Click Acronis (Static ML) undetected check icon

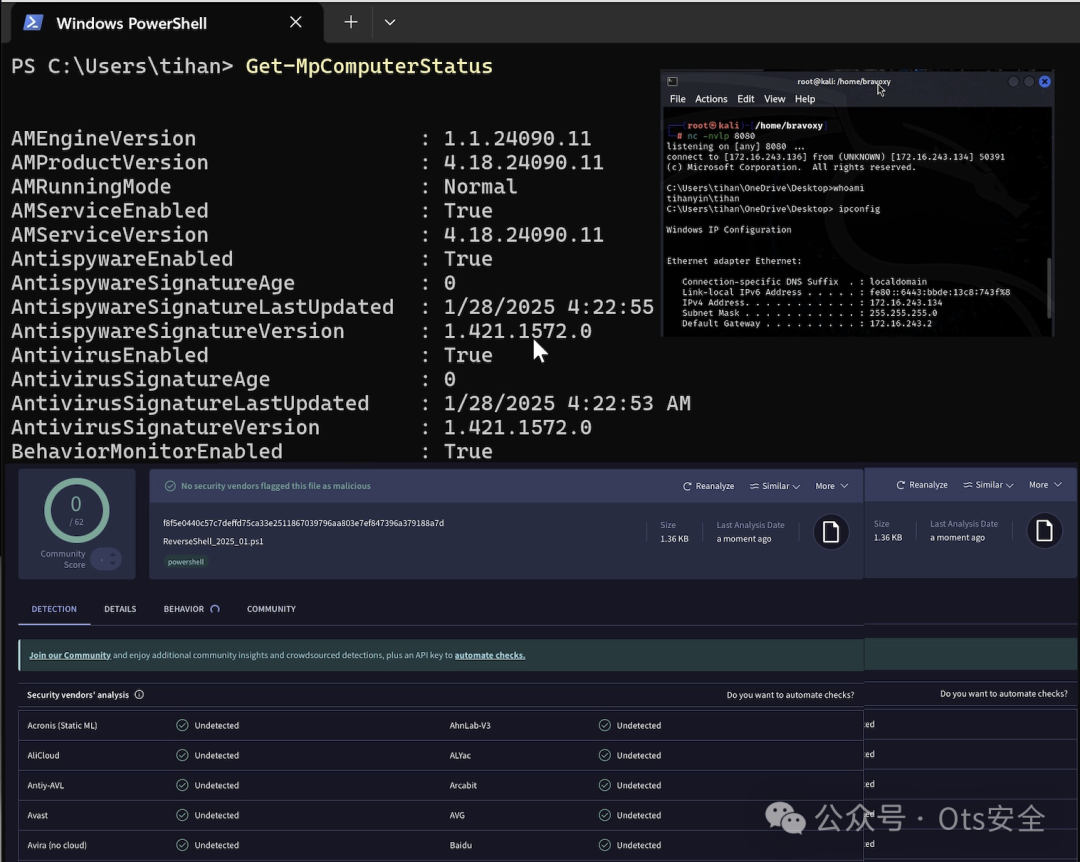pyautogui.click(x=182, y=725)
